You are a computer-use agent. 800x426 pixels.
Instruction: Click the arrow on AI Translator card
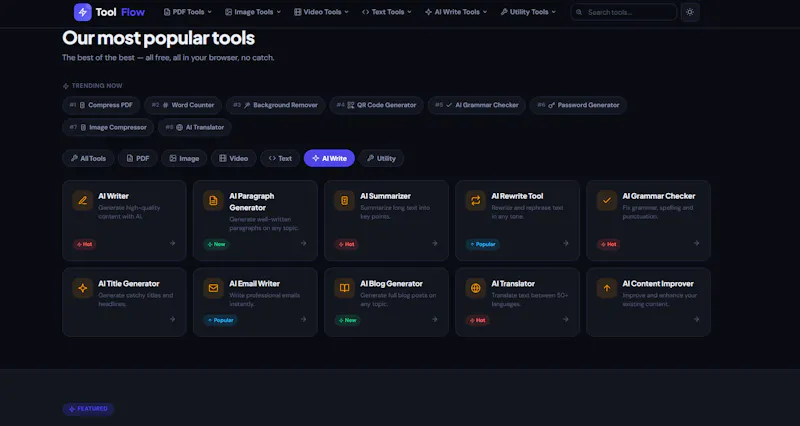(x=565, y=319)
